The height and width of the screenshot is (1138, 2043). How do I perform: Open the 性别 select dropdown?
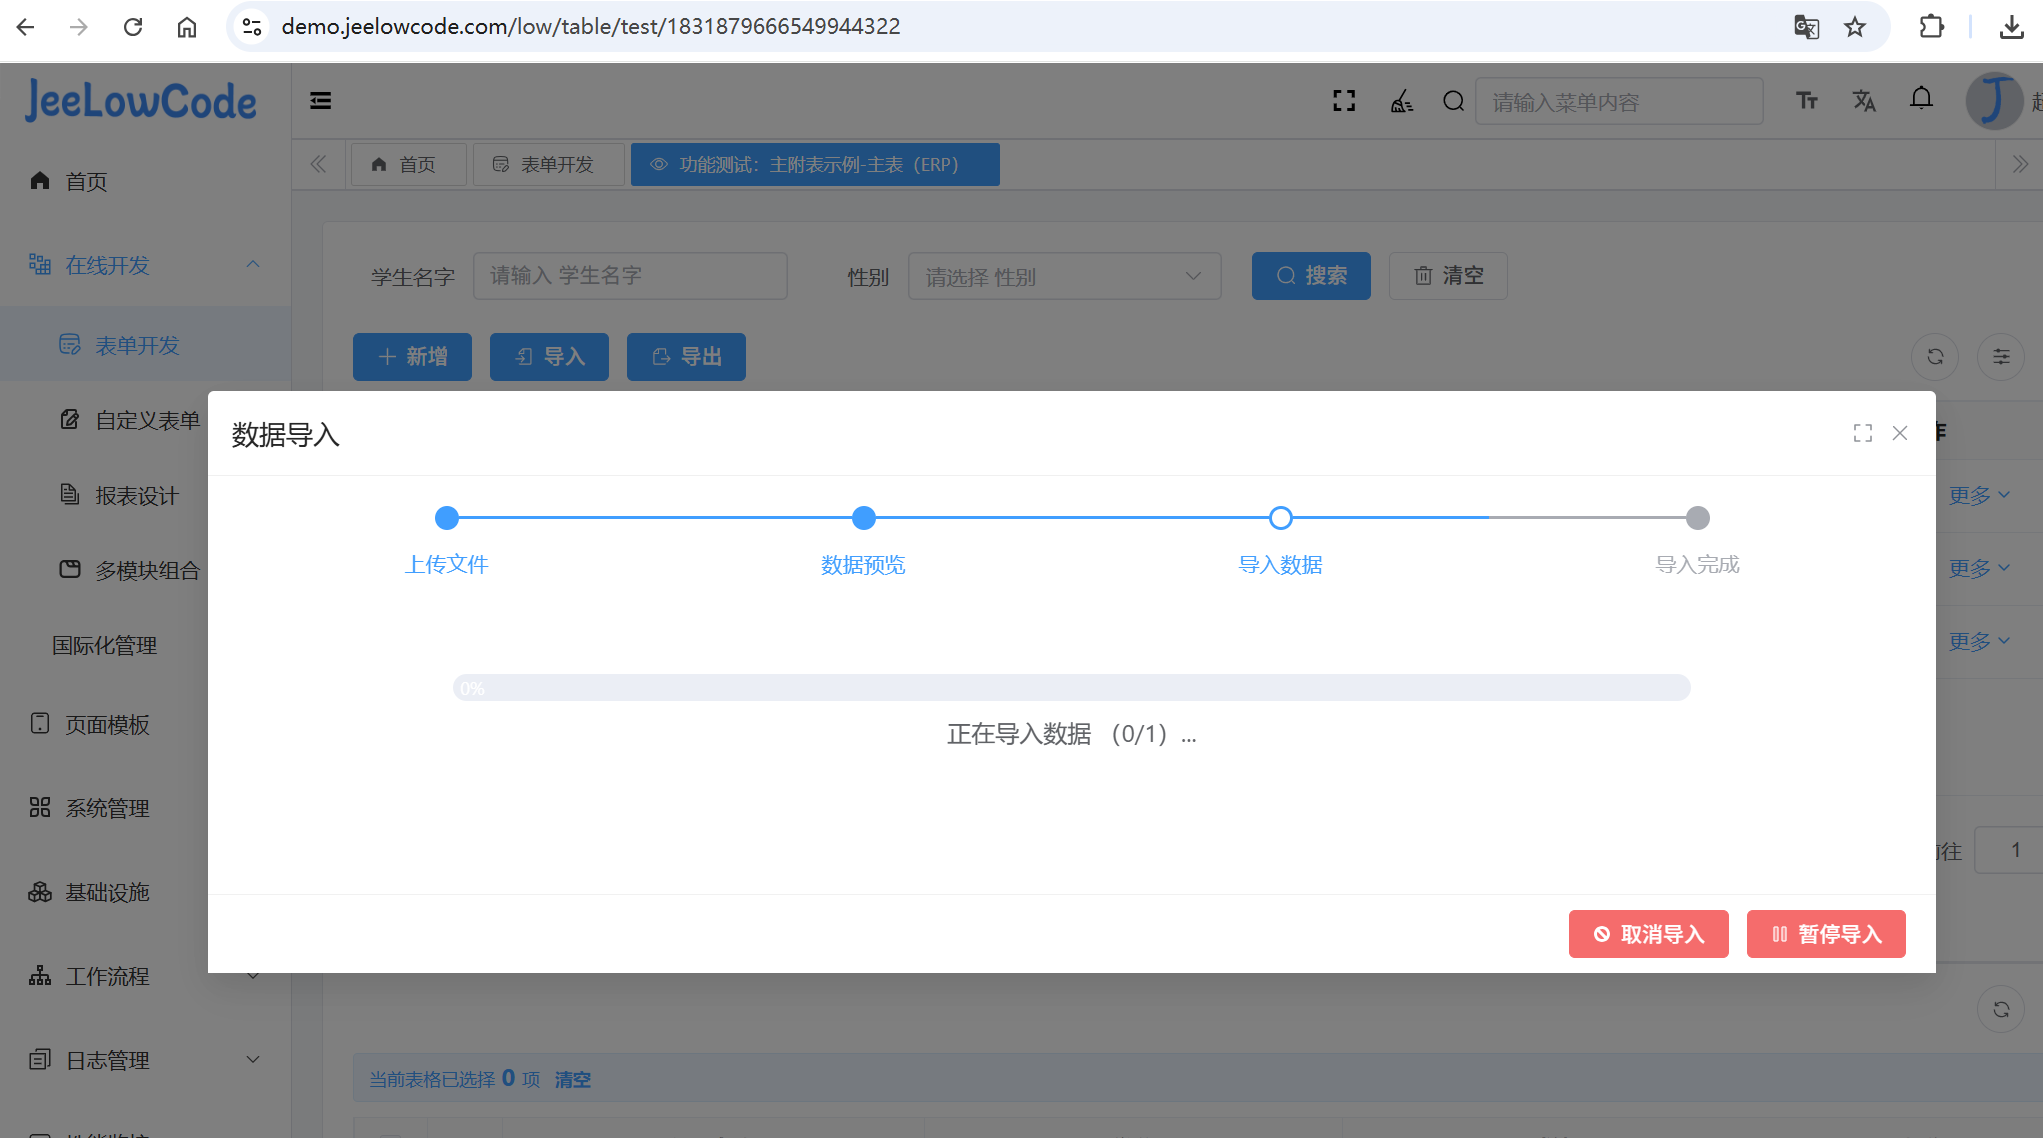click(x=1063, y=276)
